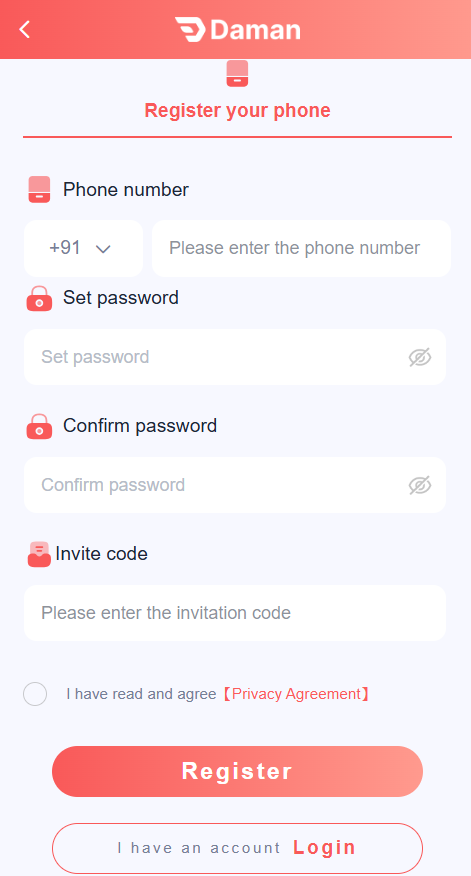Show password in Confirm password field

[x=420, y=485]
